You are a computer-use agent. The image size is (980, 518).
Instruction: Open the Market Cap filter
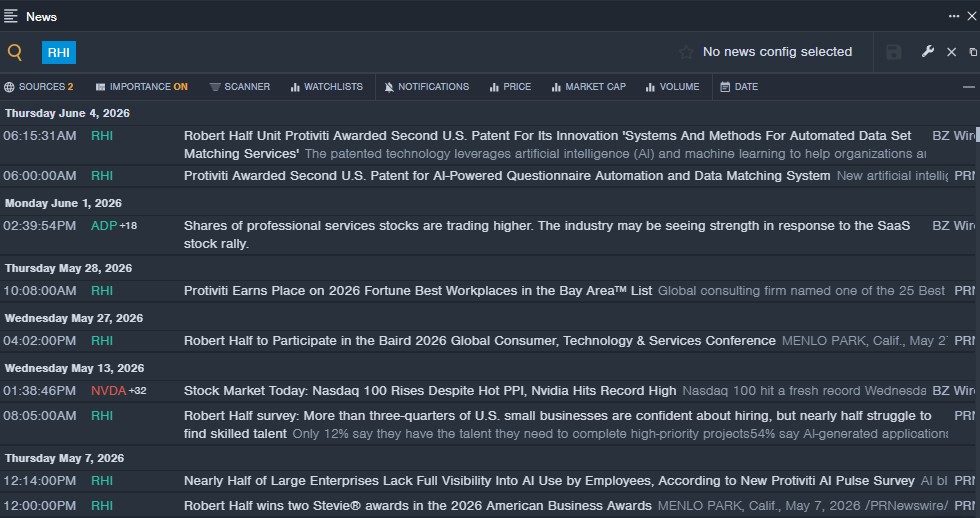[588, 87]
